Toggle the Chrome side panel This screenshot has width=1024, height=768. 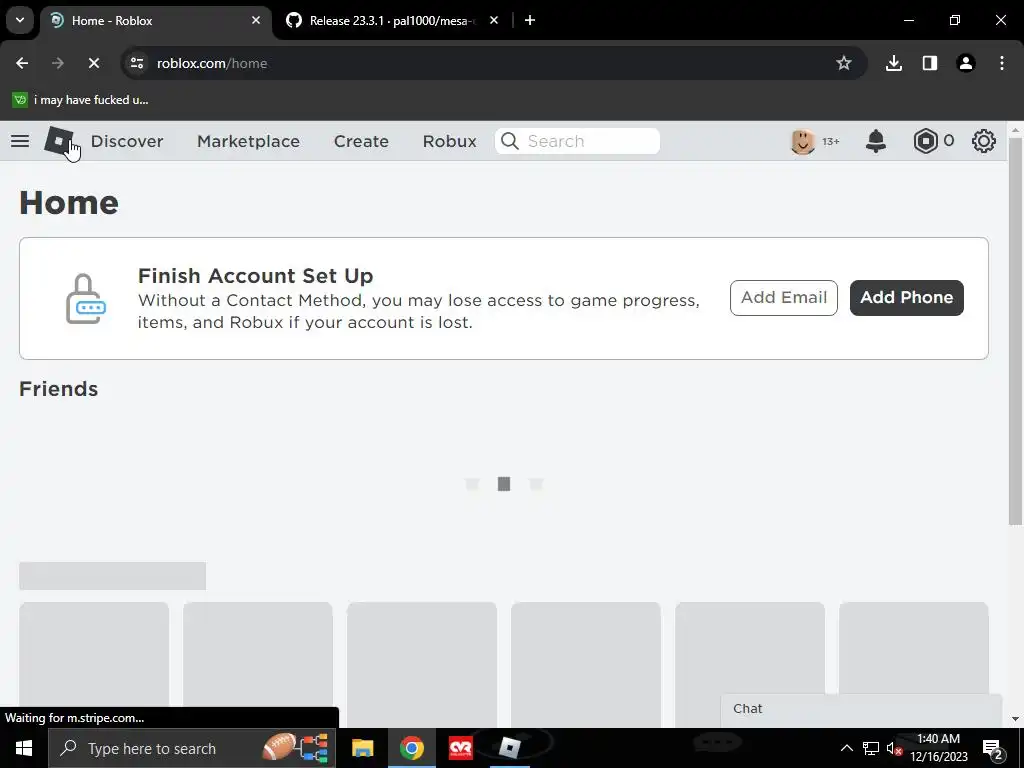930,63
